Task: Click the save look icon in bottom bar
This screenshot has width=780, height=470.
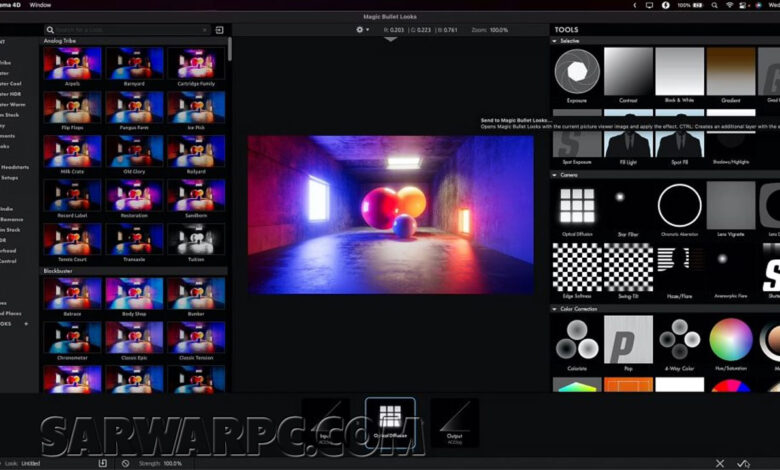Action: [x=102, y=463]
